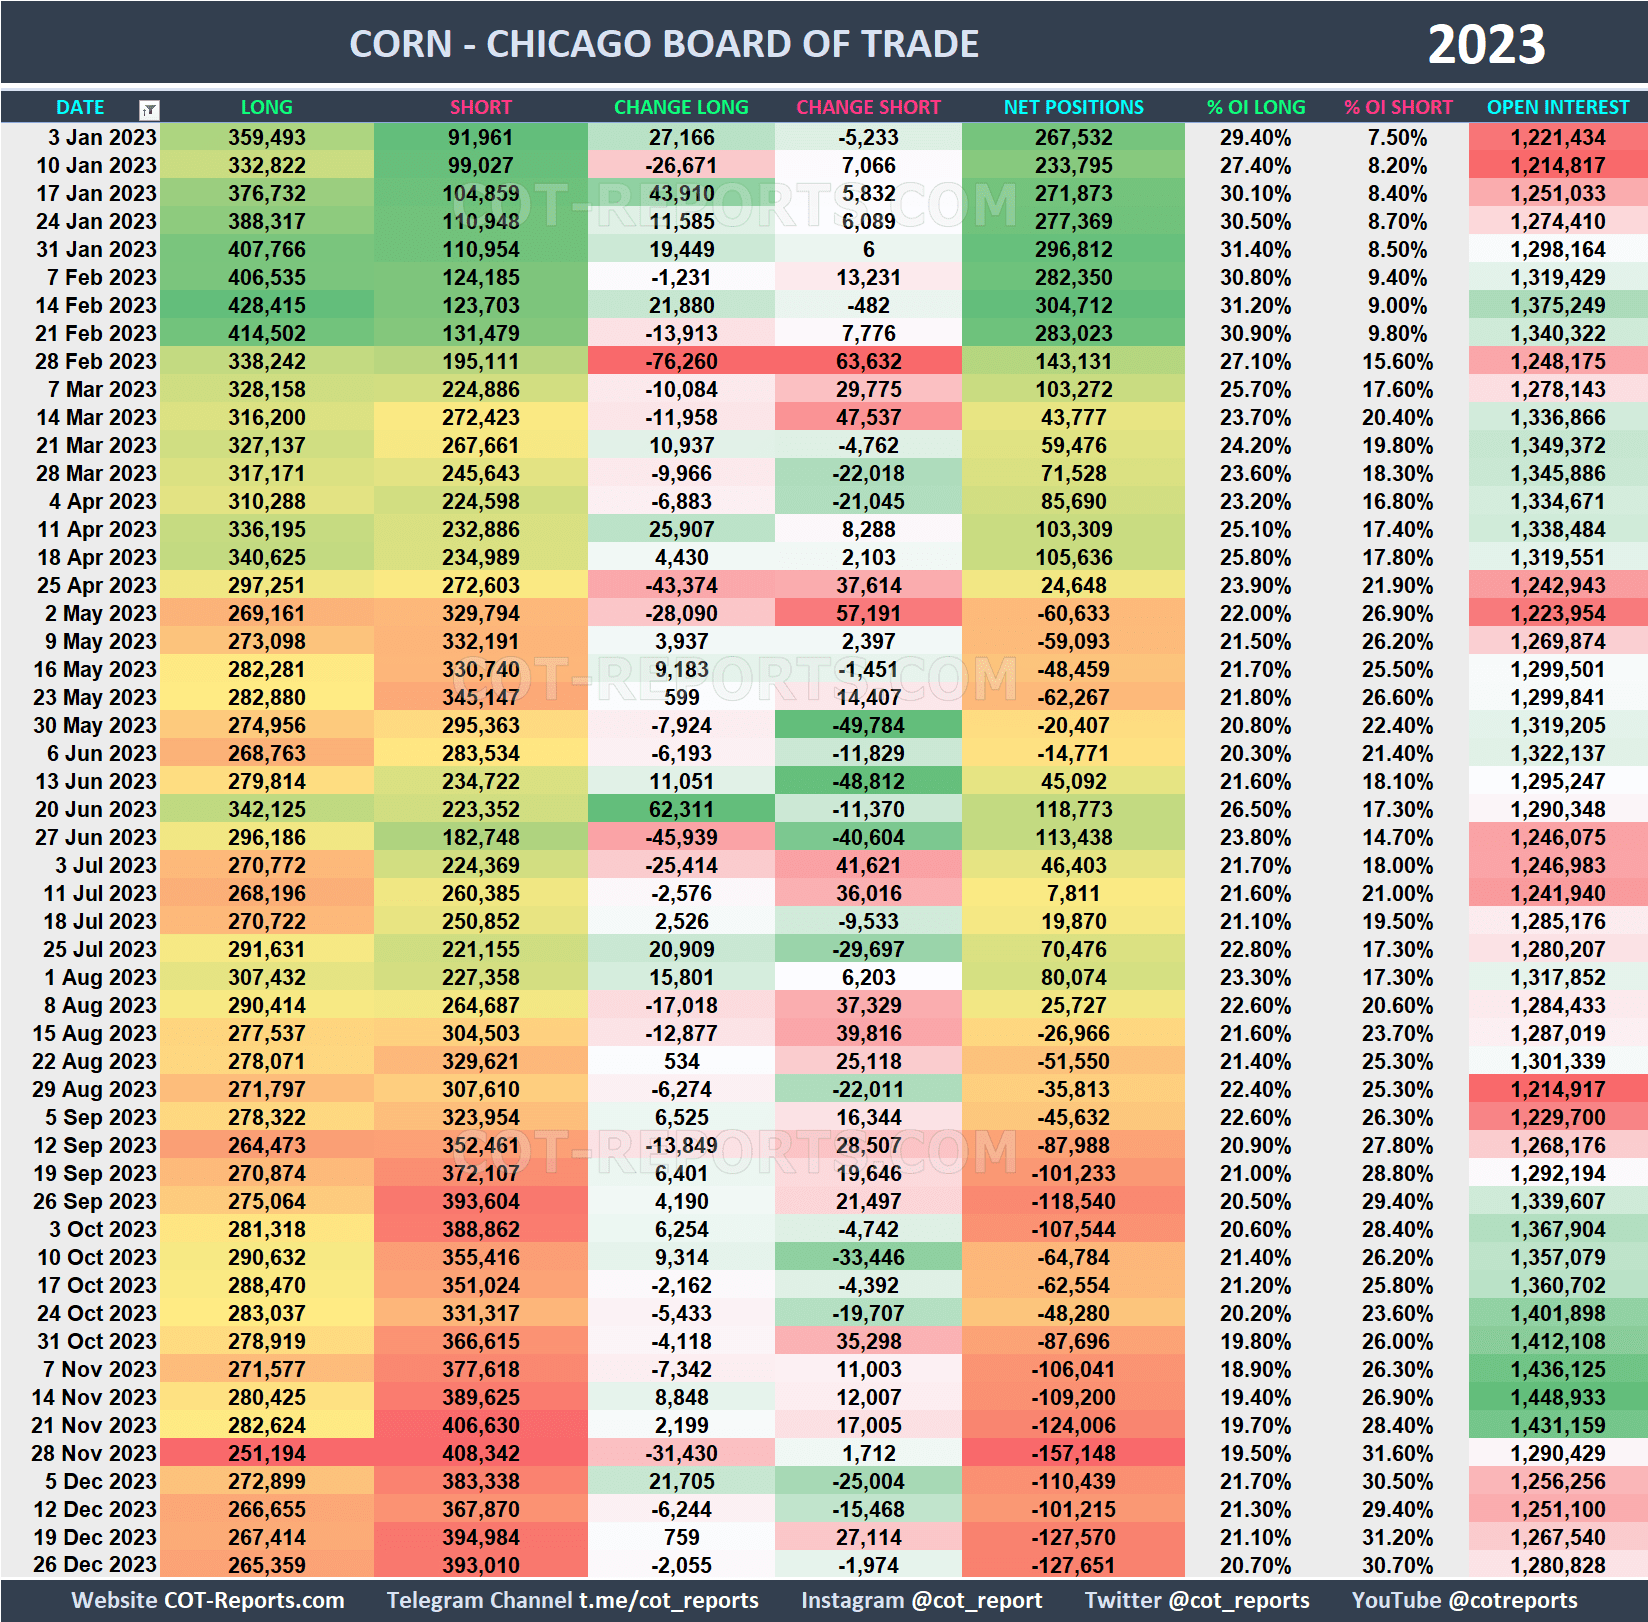Select the 28 Nov 2023 net positions cell

point(1072,1453)
